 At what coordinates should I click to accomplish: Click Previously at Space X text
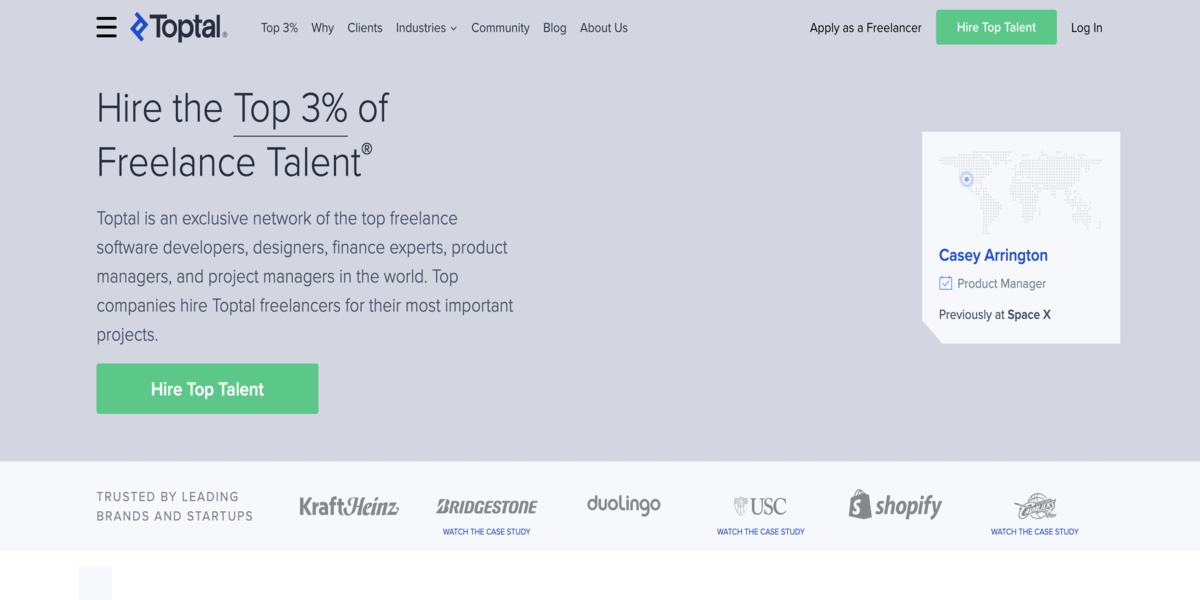995,315
